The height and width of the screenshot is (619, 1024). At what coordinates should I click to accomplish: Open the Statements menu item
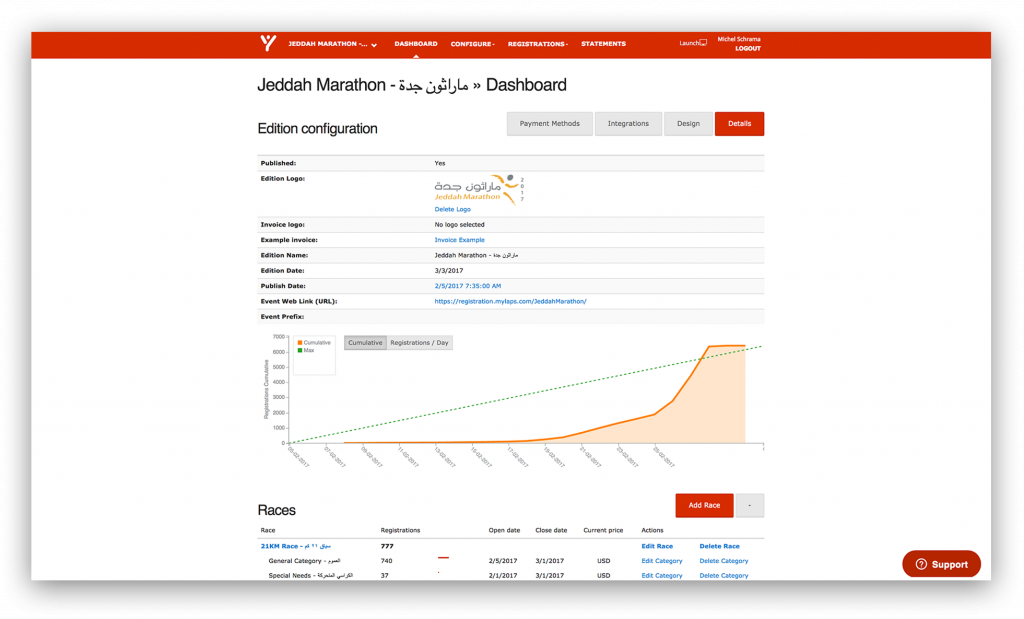pyautogui.click(x=603, y=44)
